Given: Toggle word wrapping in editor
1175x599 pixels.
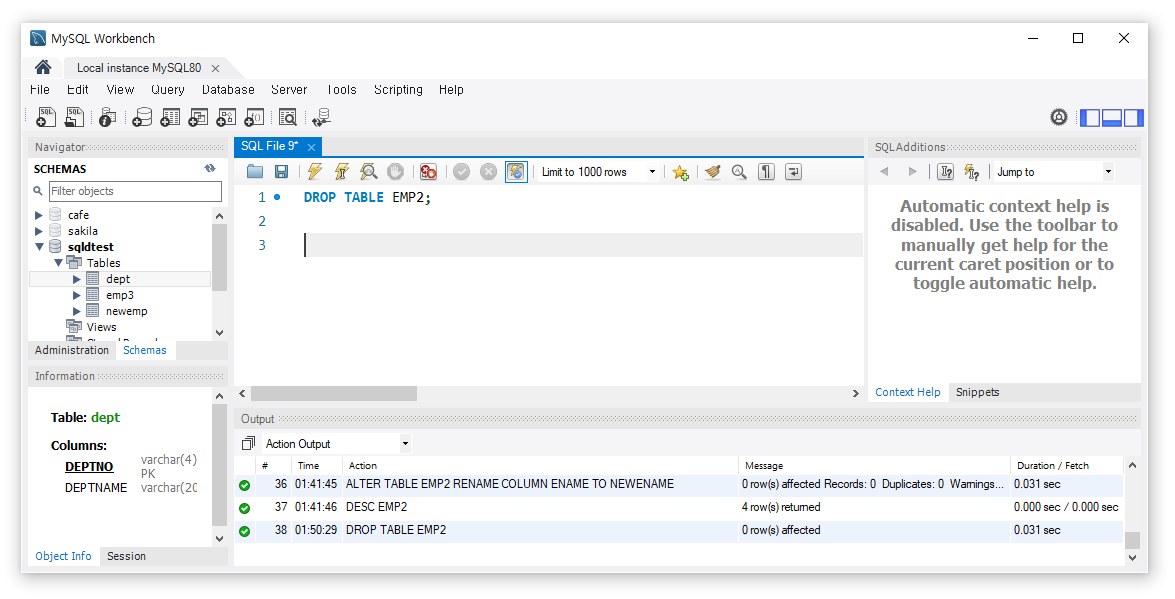Looking at the screenshot, I should [794, 172].
